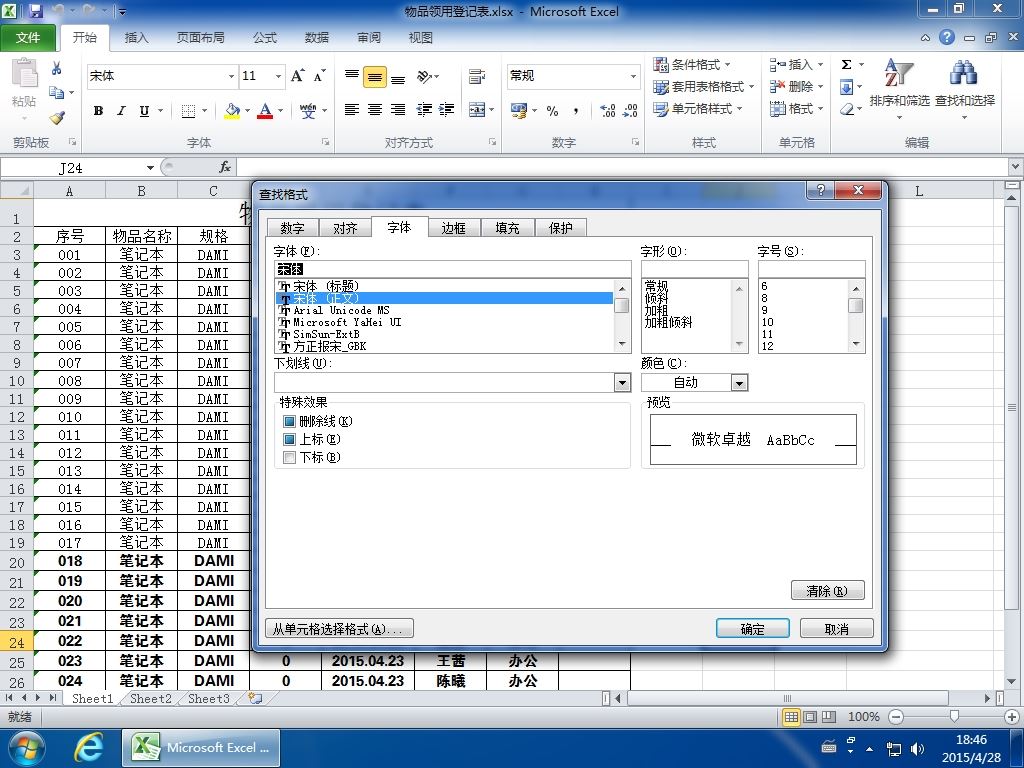Open the 文件 File menu
The width and height of the screenshot is (1024, 768).
click(x=27, y=38)
